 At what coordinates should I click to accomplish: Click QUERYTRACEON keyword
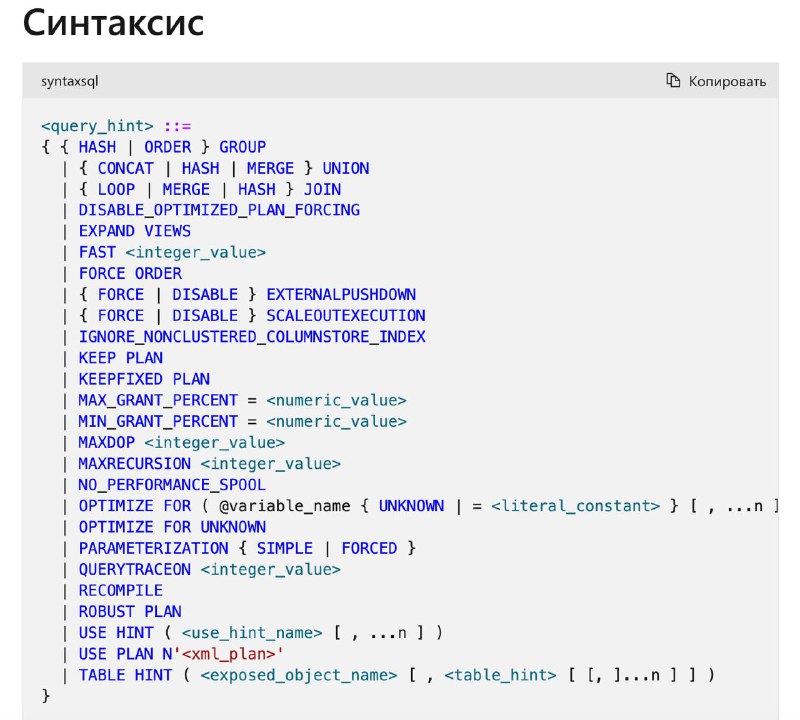[x=135, y=569]
